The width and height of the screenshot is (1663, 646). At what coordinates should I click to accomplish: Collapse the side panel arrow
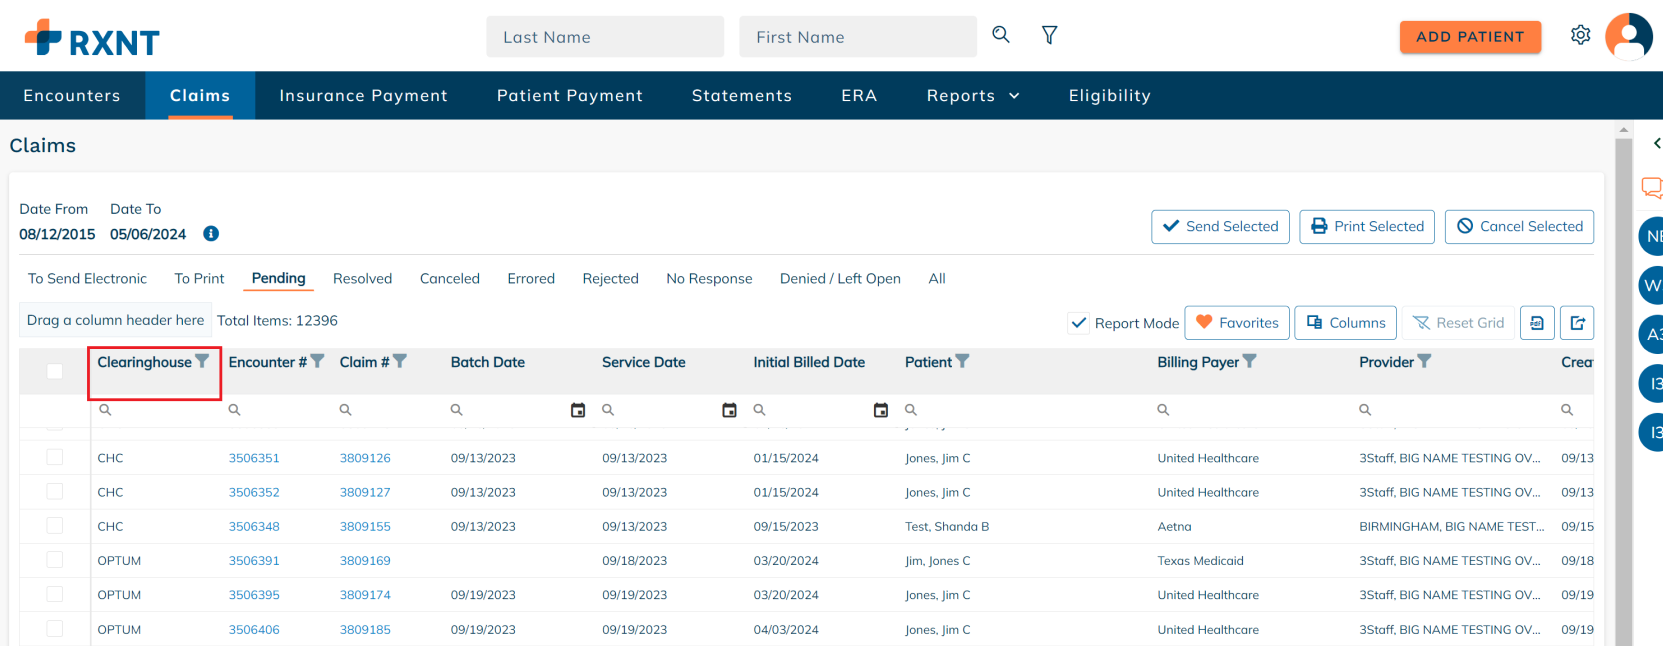(x=1656, y=144)
